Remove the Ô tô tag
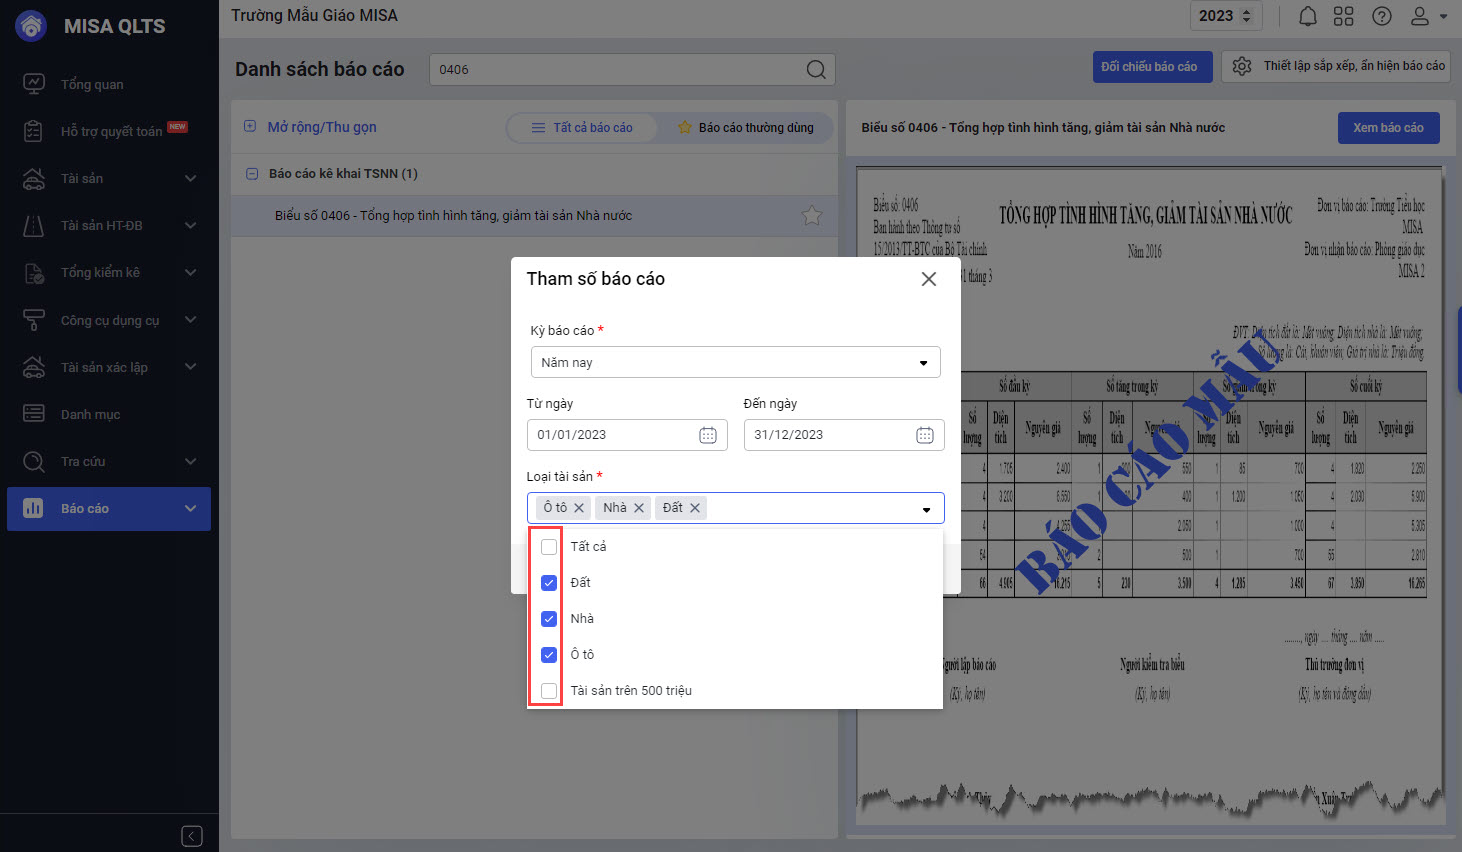The image size is (1462, 852). 579,508
